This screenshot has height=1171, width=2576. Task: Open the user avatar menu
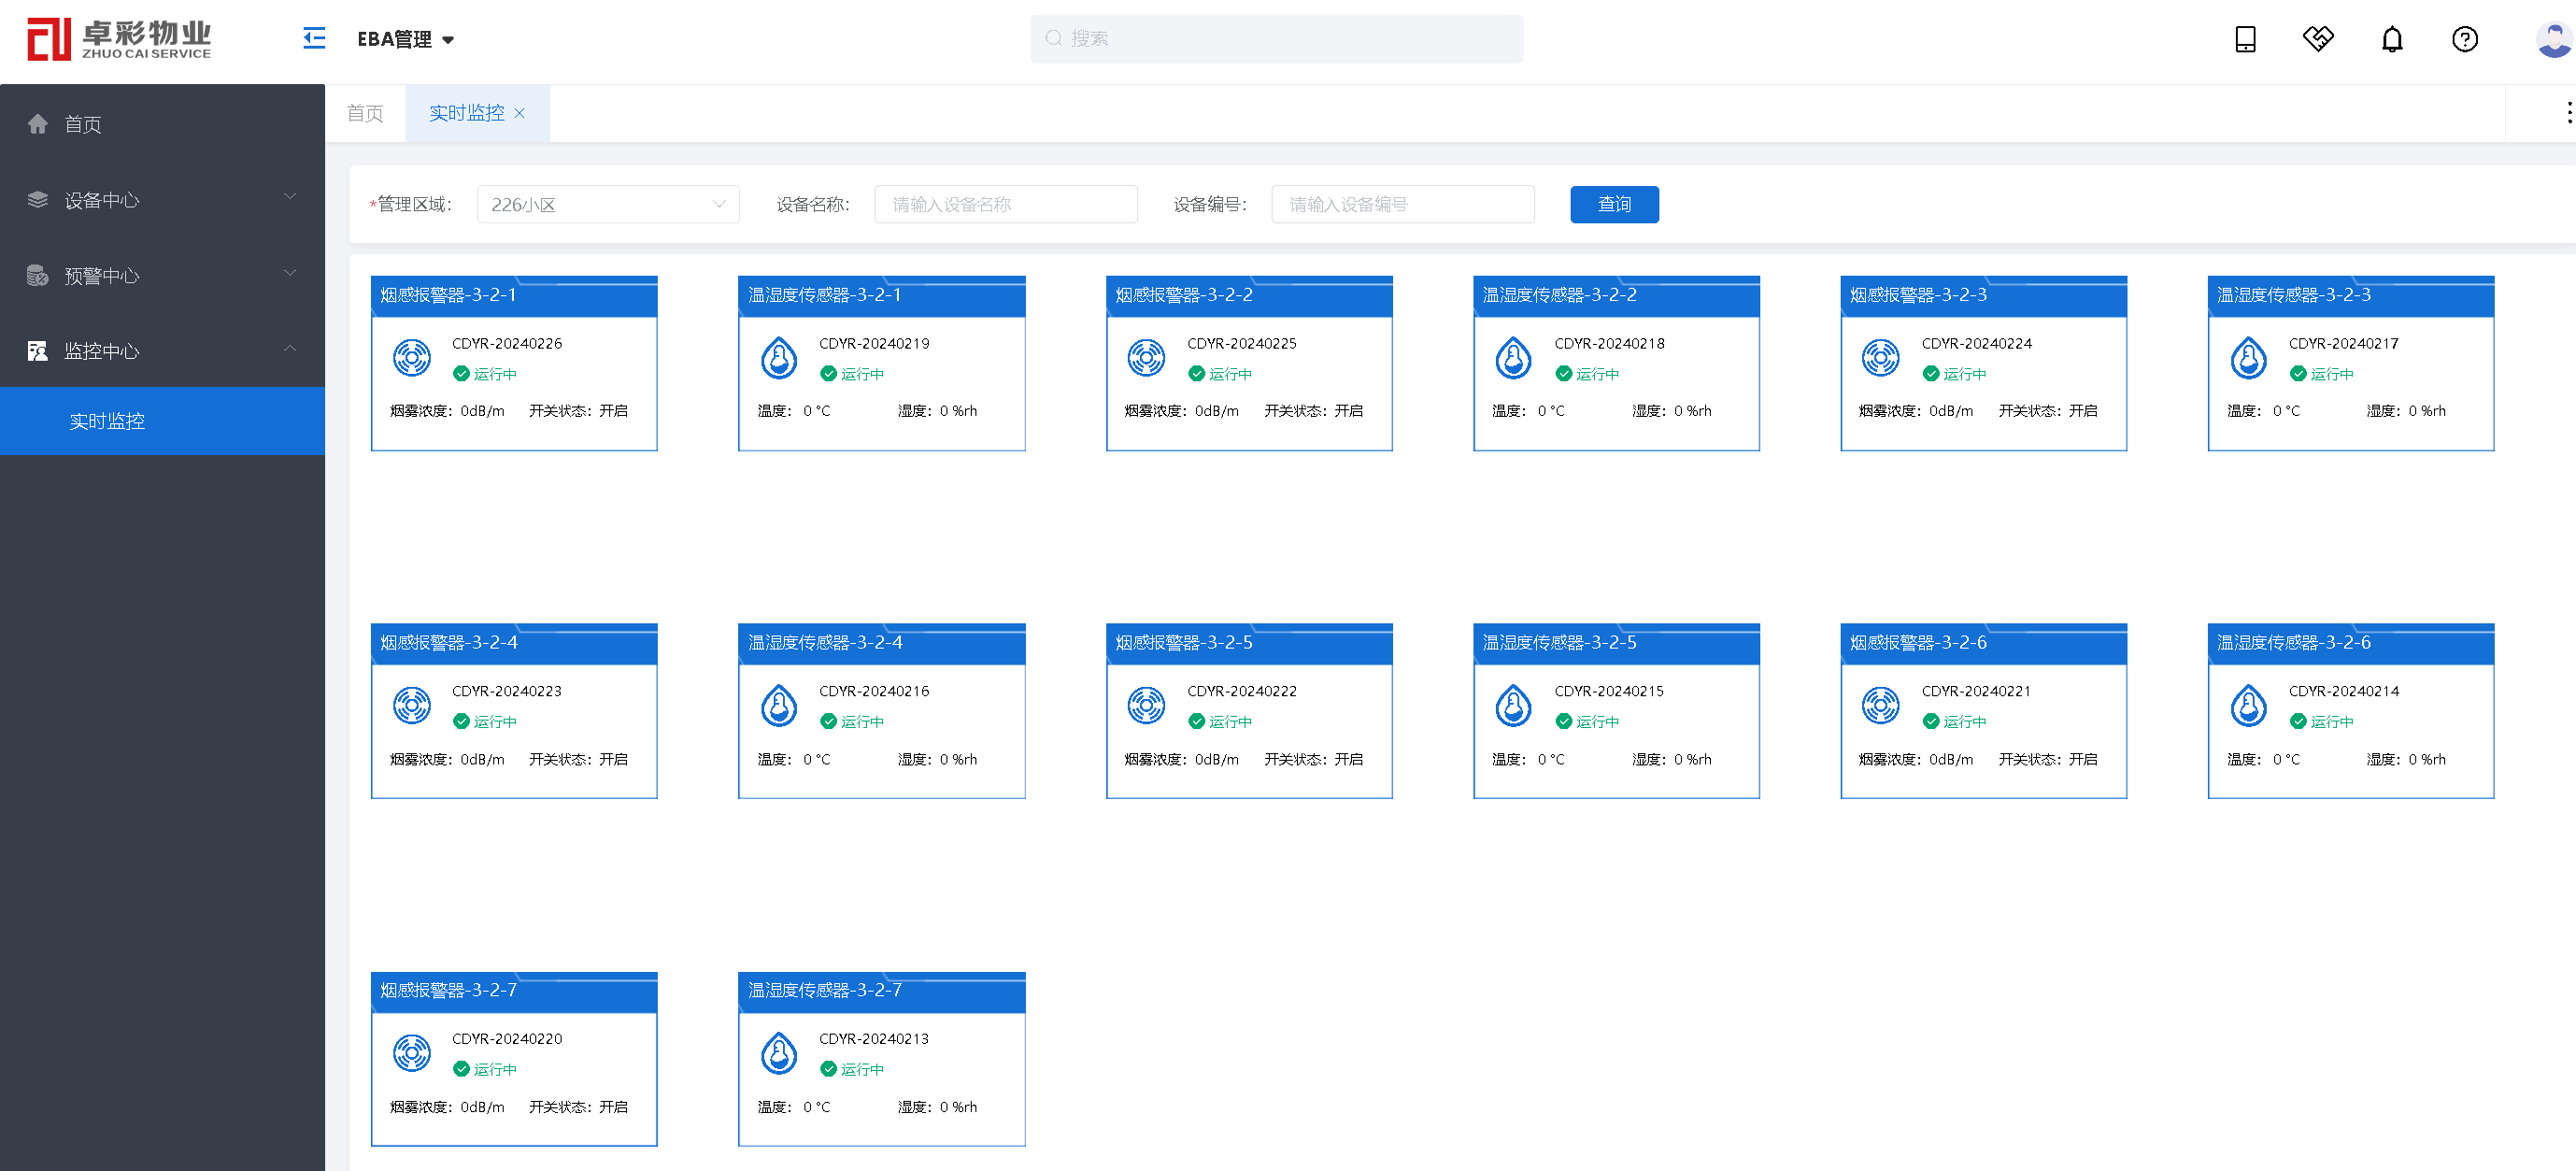click(2554, 39)
